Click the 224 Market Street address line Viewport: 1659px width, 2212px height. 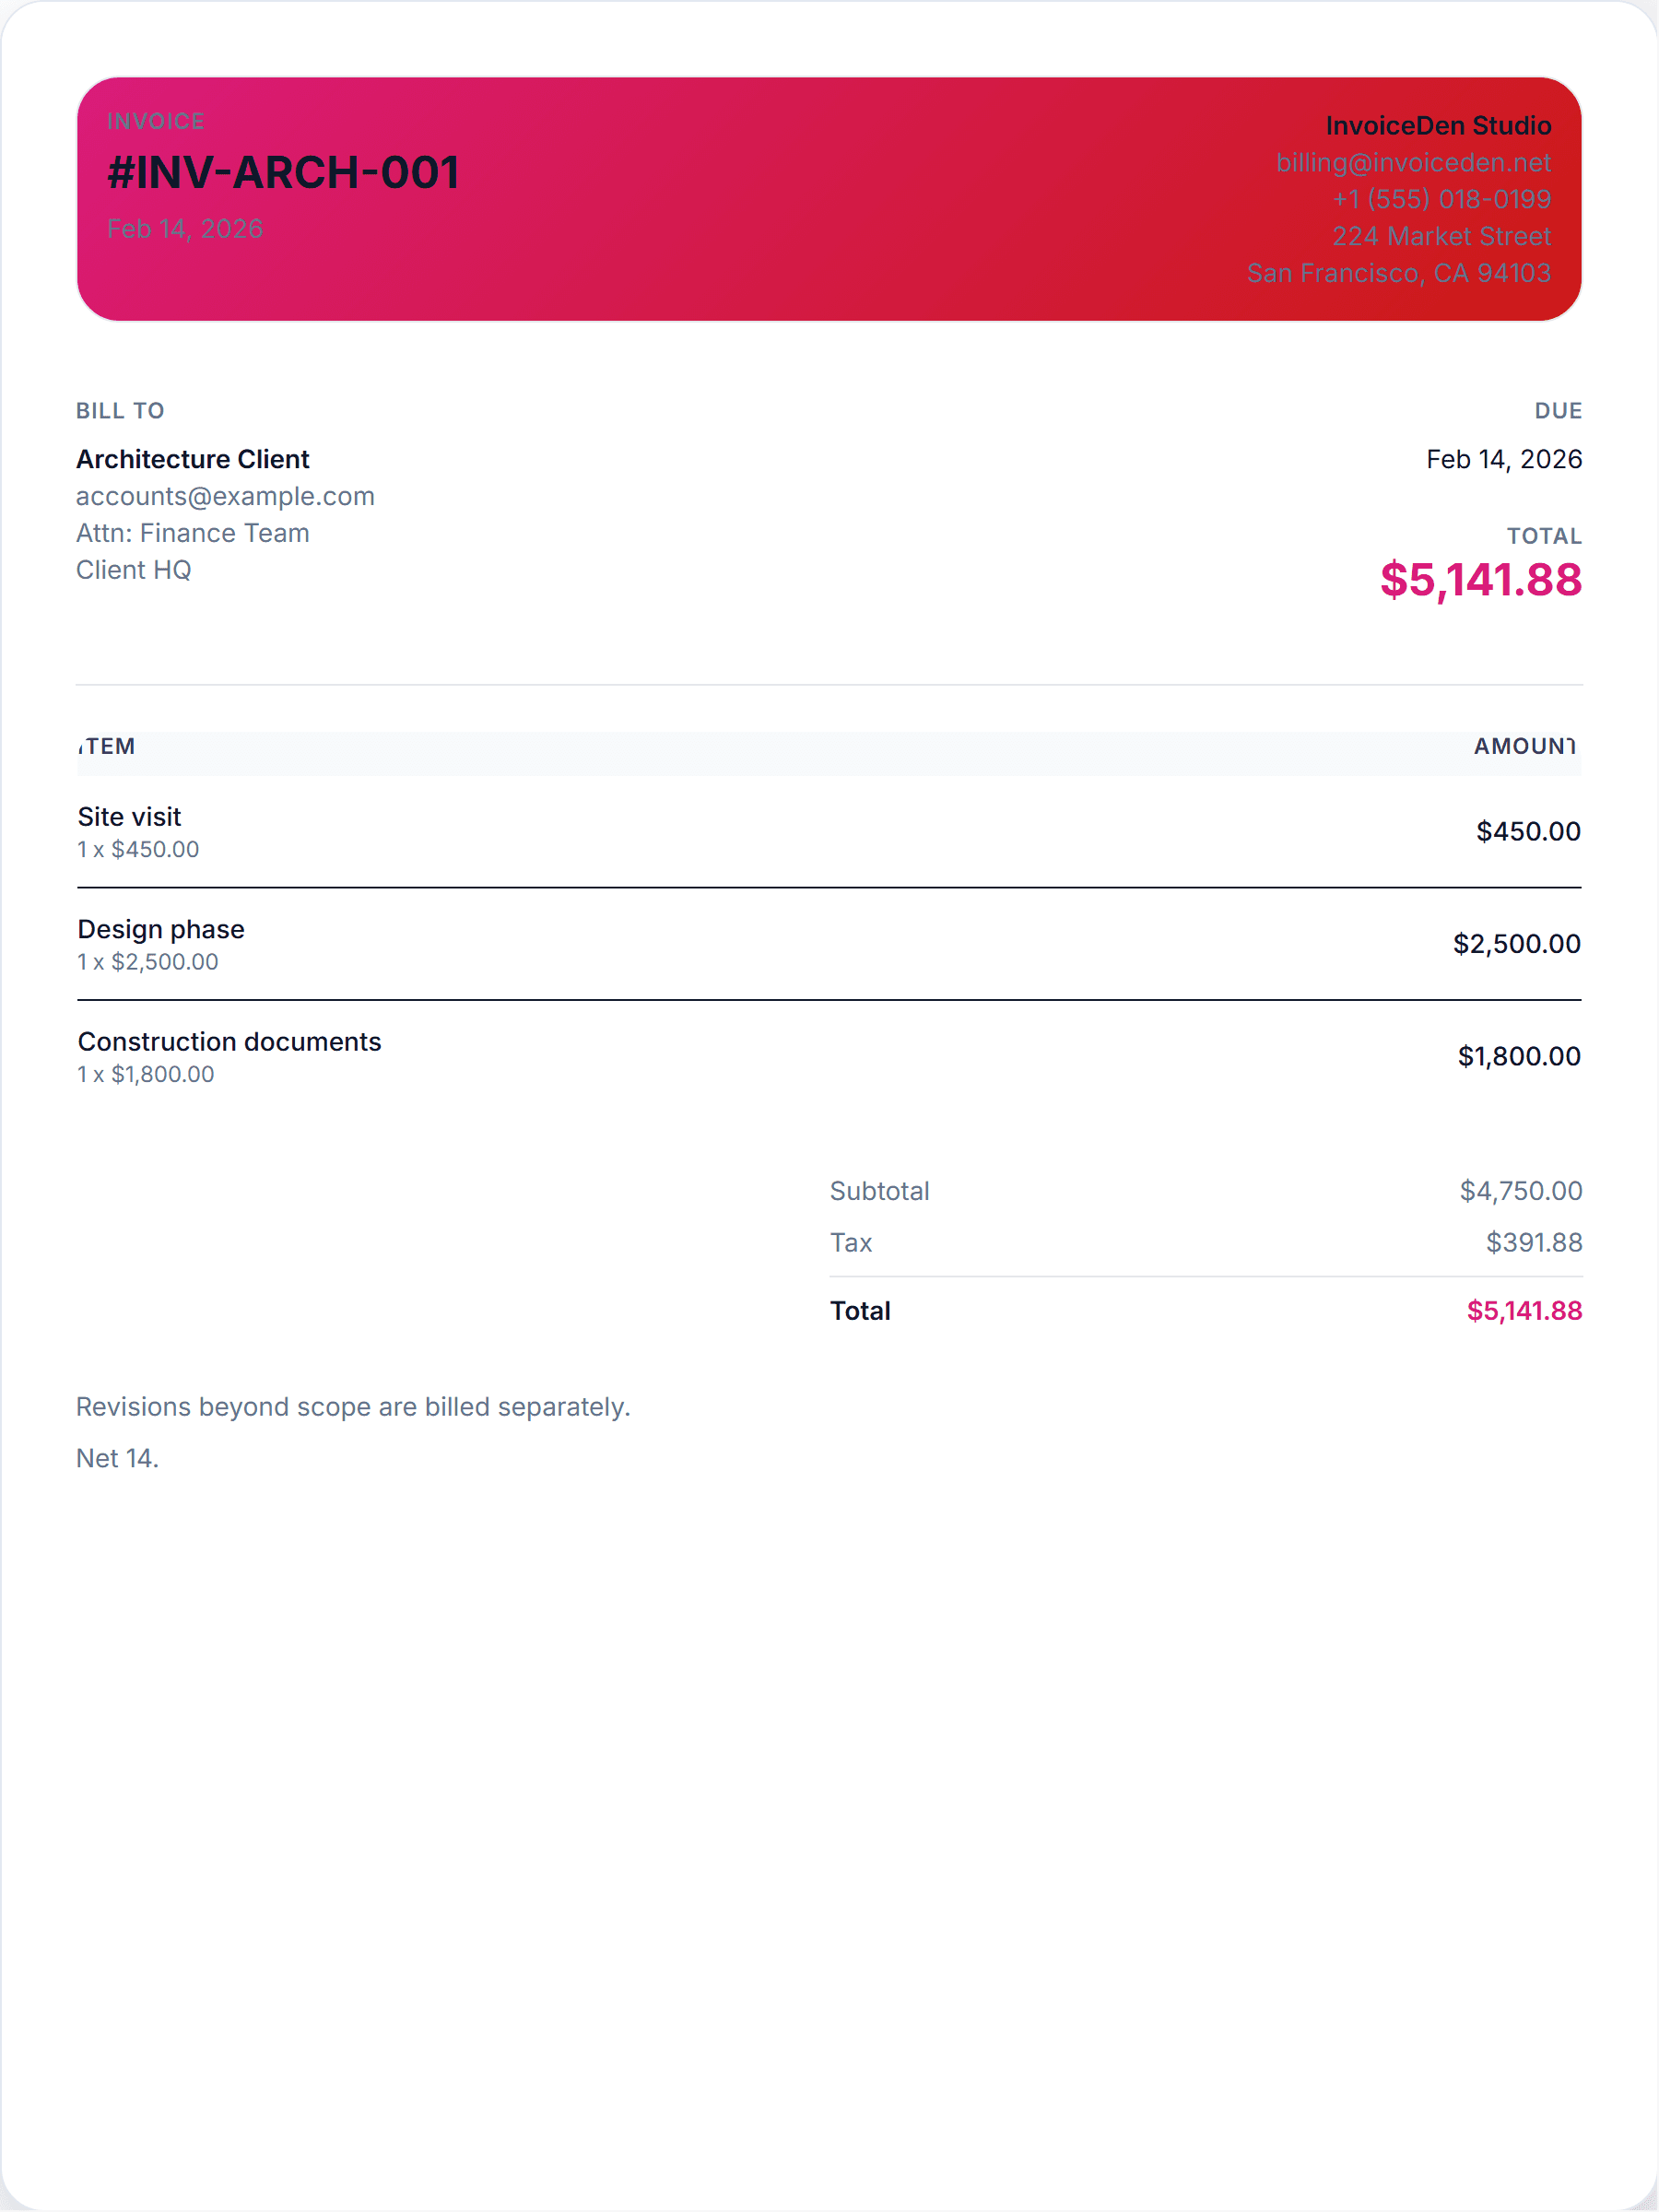(x=1440, y=236)
